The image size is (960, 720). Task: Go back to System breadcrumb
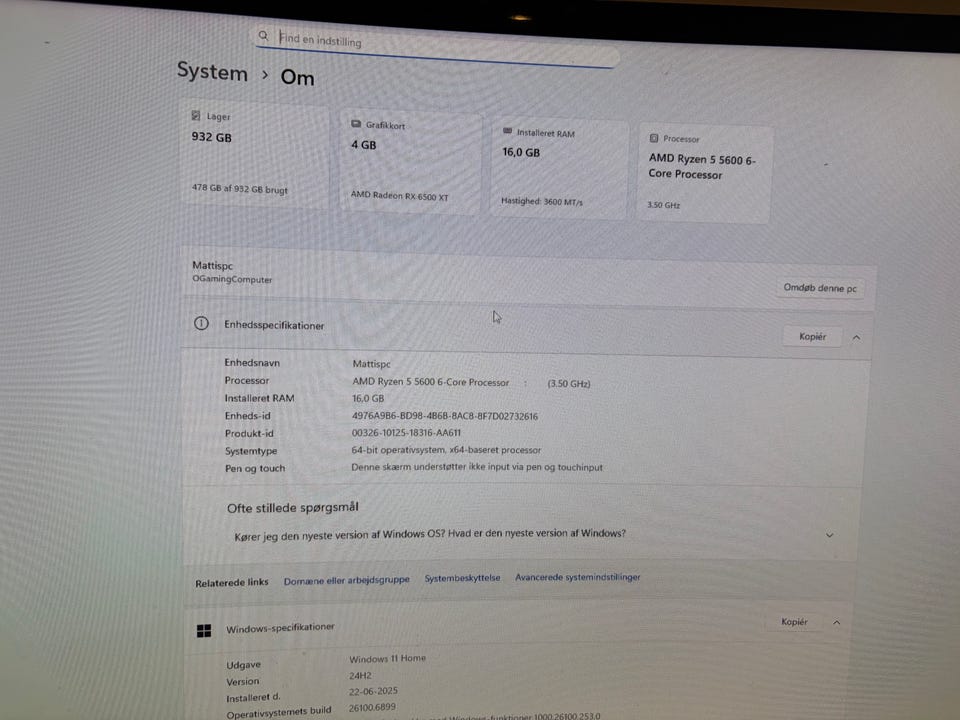click(212, 72)
